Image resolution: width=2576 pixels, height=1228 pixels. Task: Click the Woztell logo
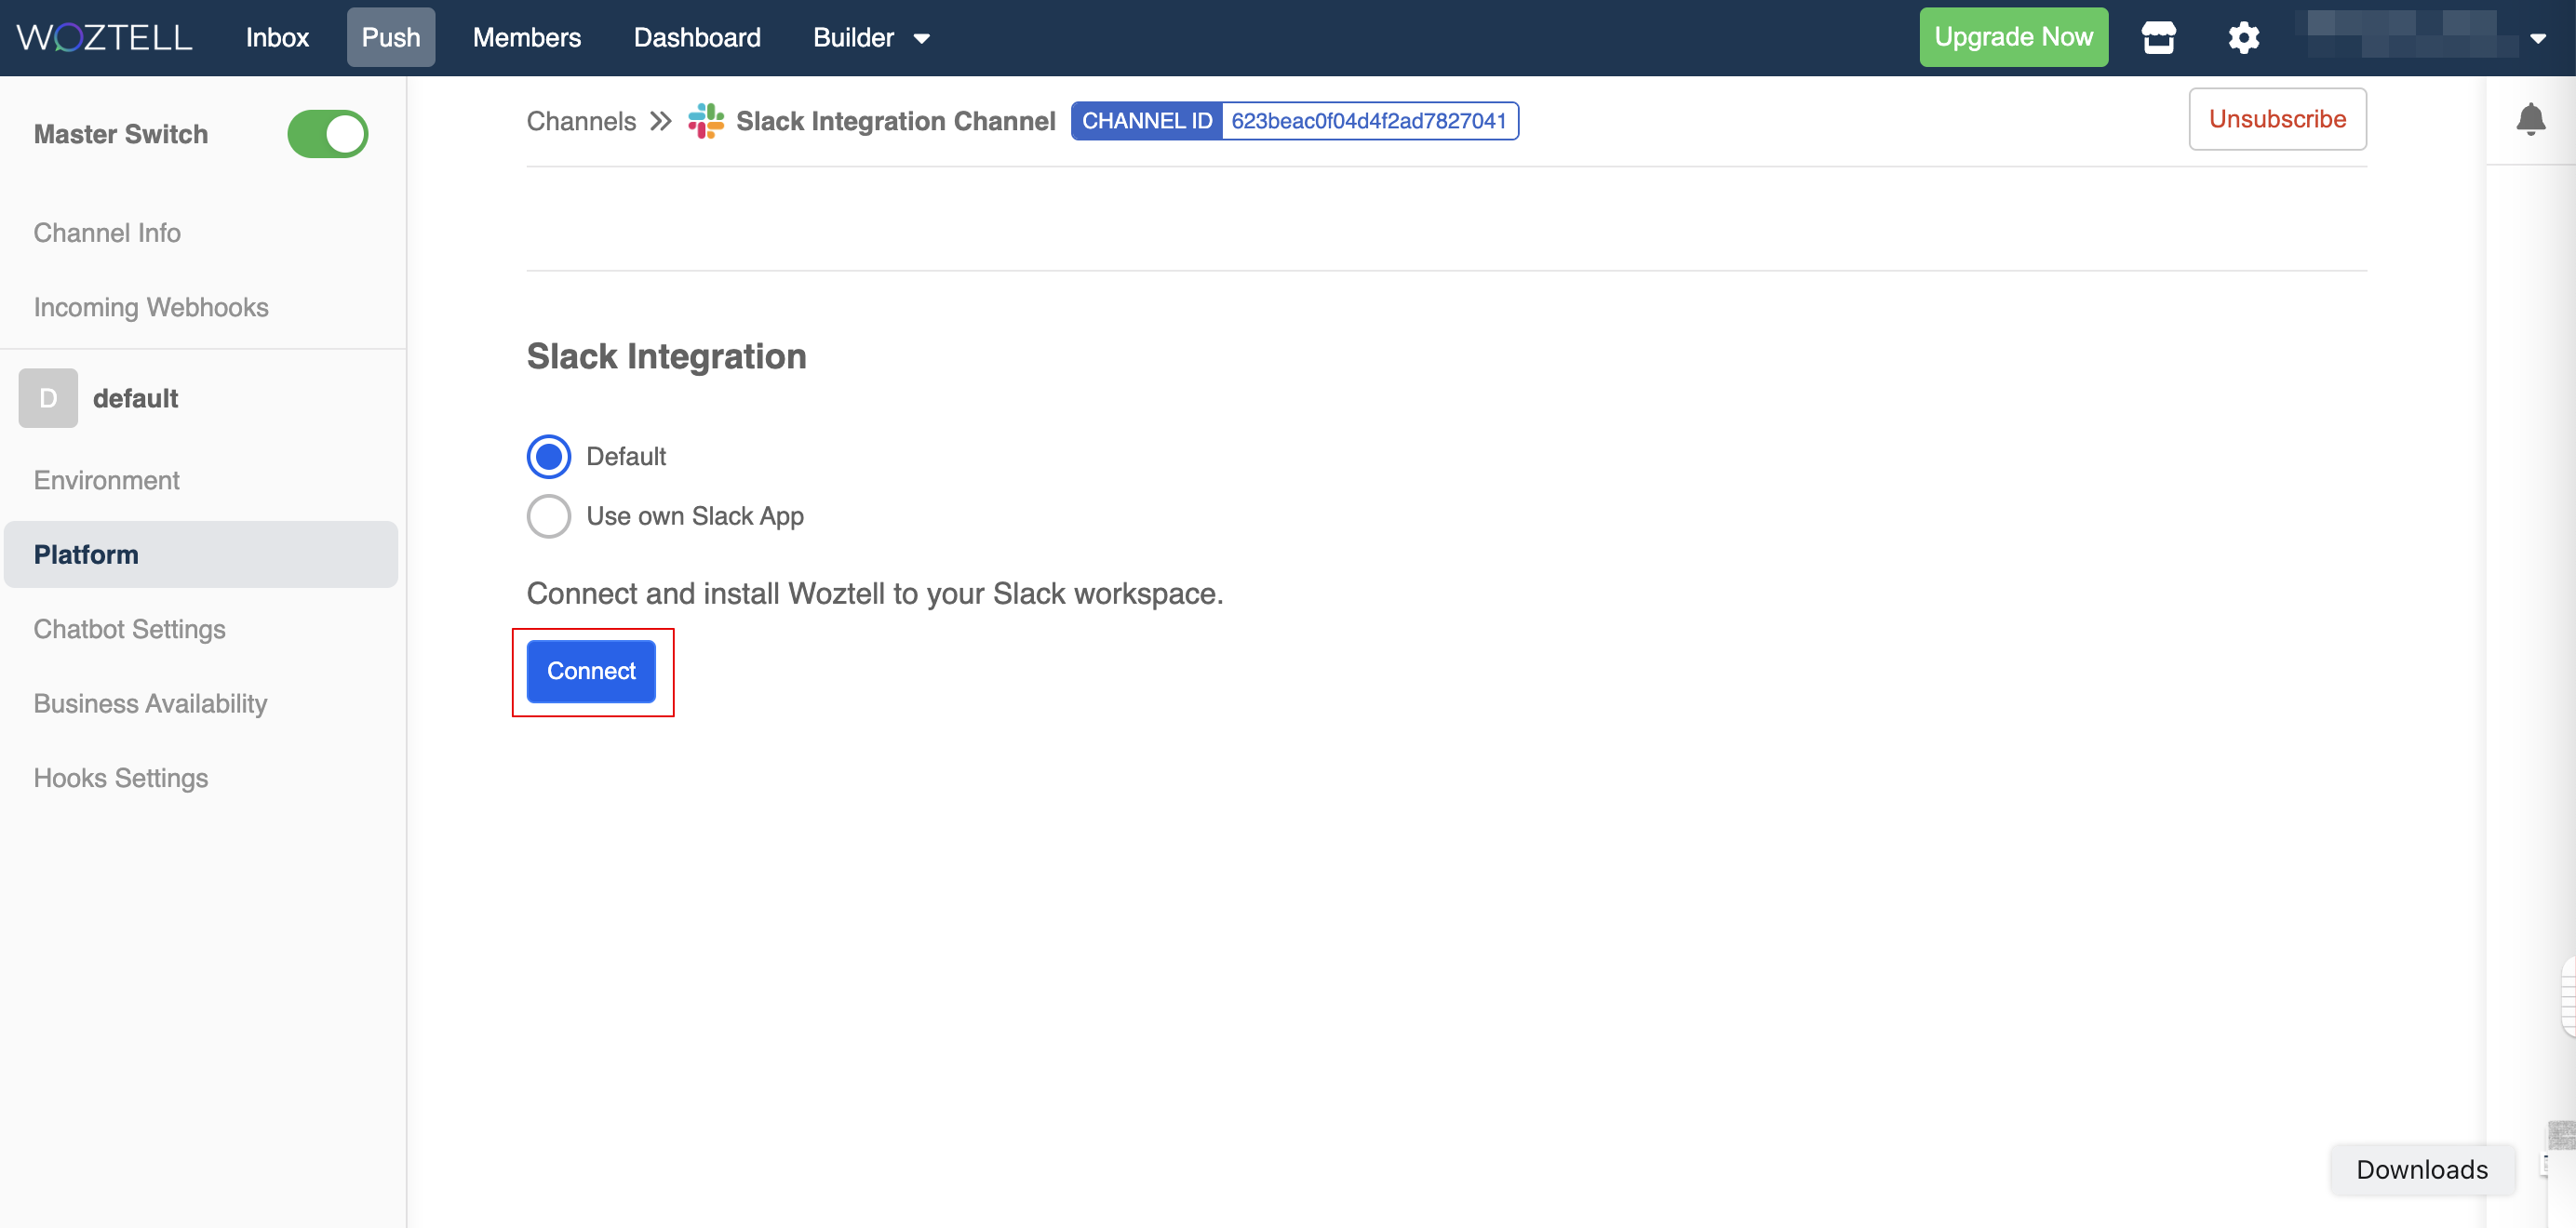coord(104,37)
